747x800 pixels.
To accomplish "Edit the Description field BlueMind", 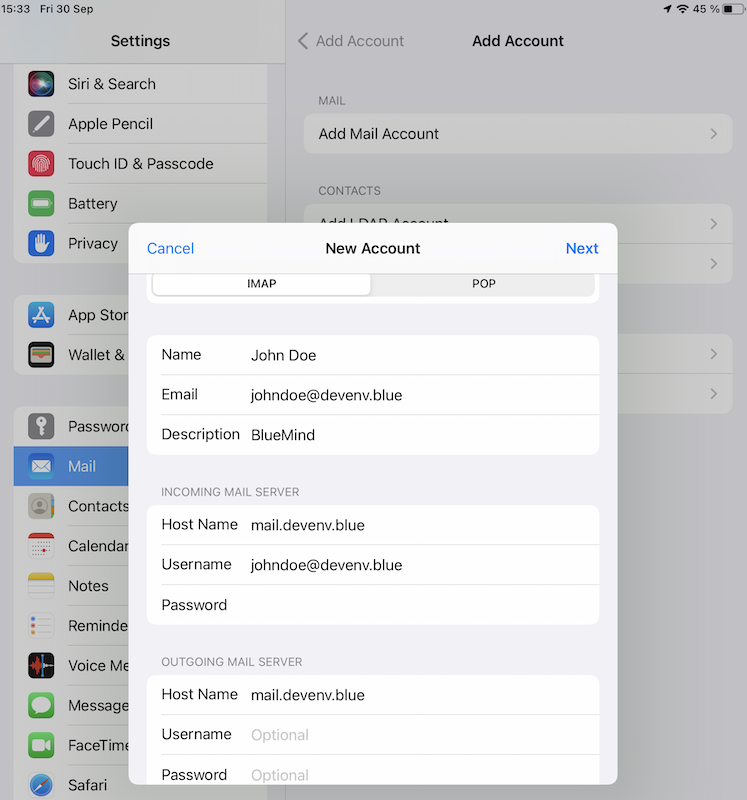I will (x=420, y=435).
